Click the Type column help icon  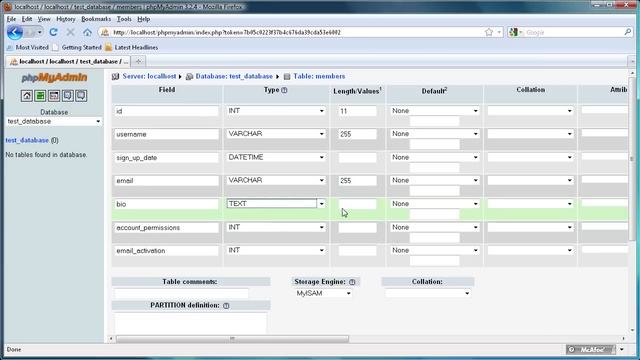pyautogui.click(x=284, y=90)
